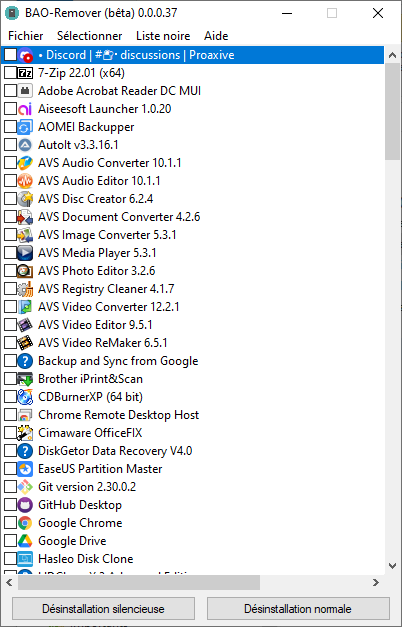Check the AOMEI Backupper checkbox

[10, 127]
